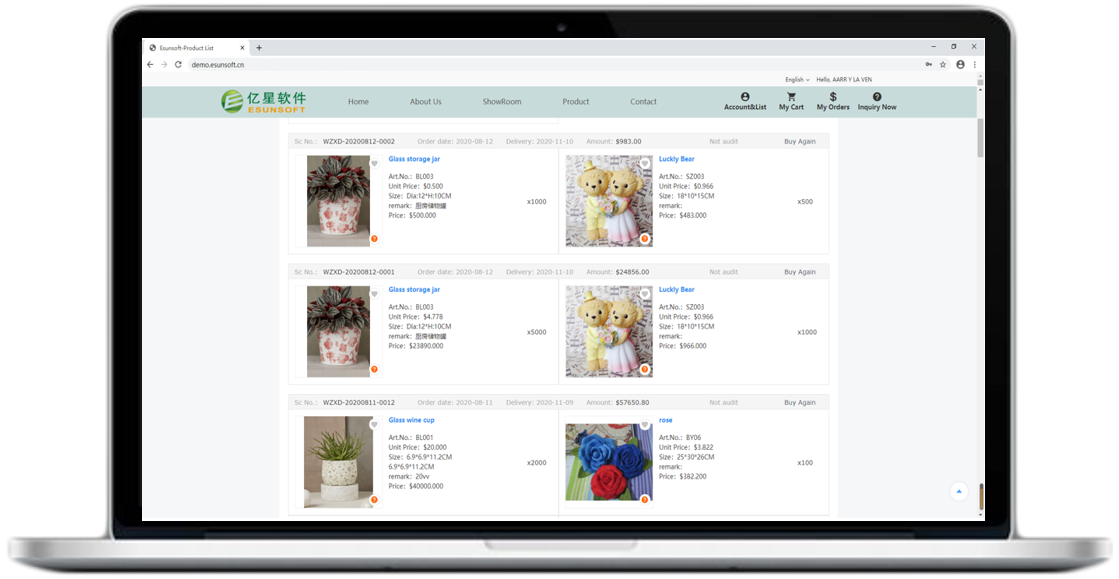
Task: Click order number WZXD-20200811-0012
Action: click(x=358, y=403)
